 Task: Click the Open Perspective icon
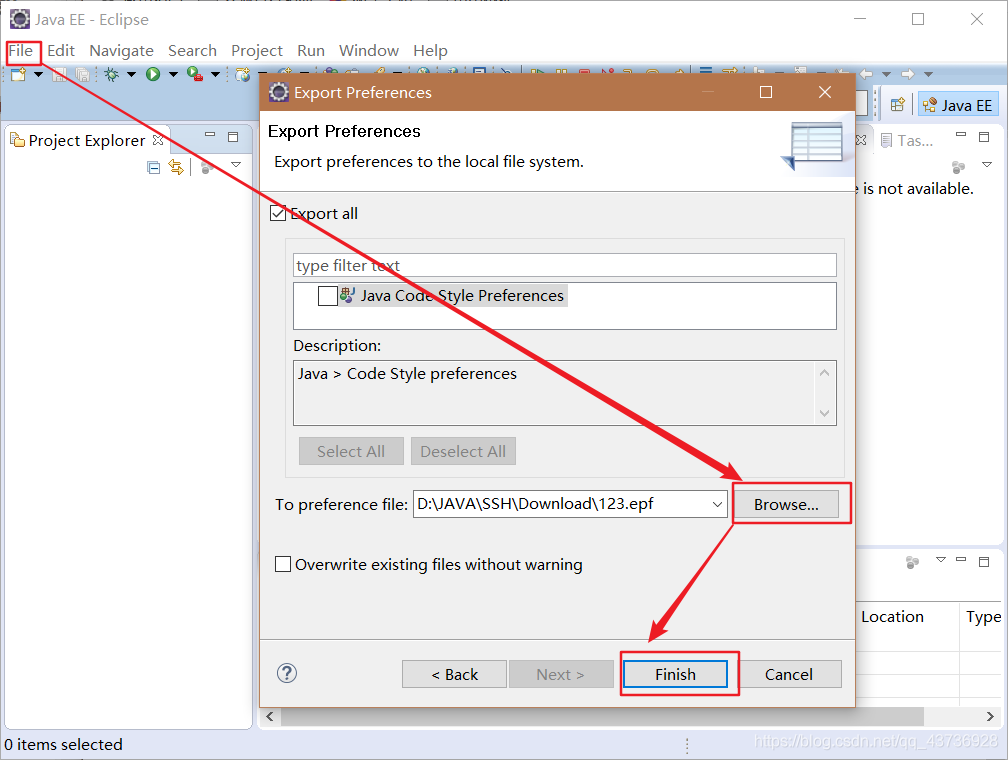[x=897, y=105]
